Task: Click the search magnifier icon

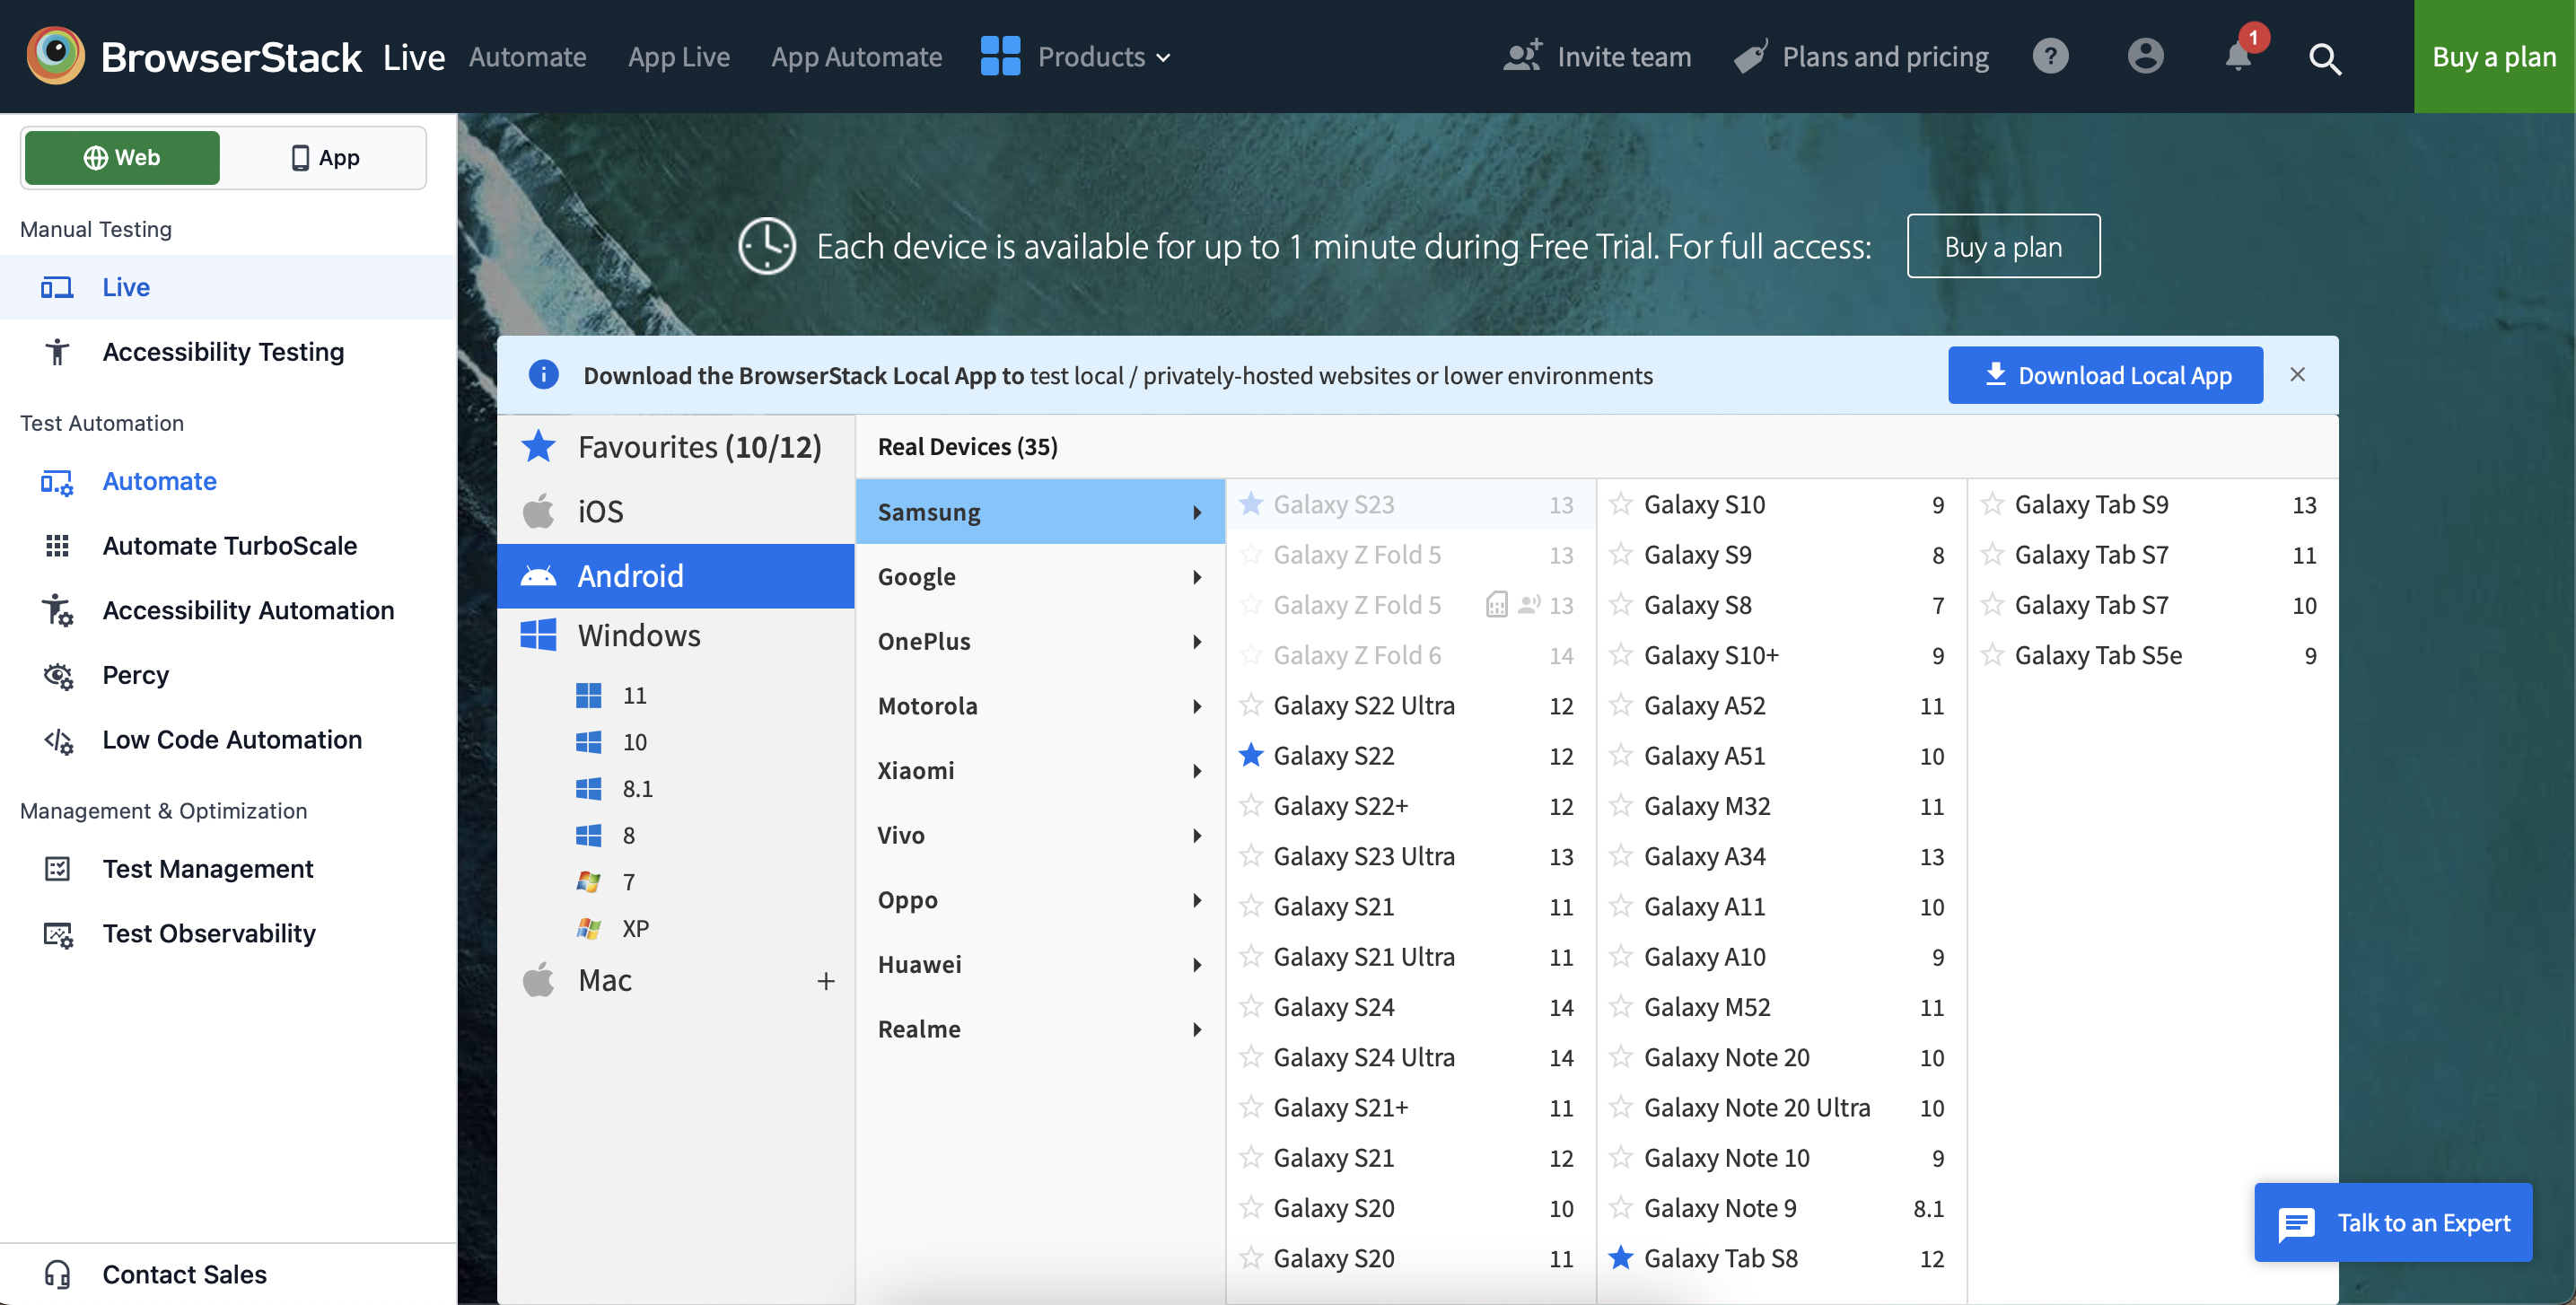Action: point(2325,58)
